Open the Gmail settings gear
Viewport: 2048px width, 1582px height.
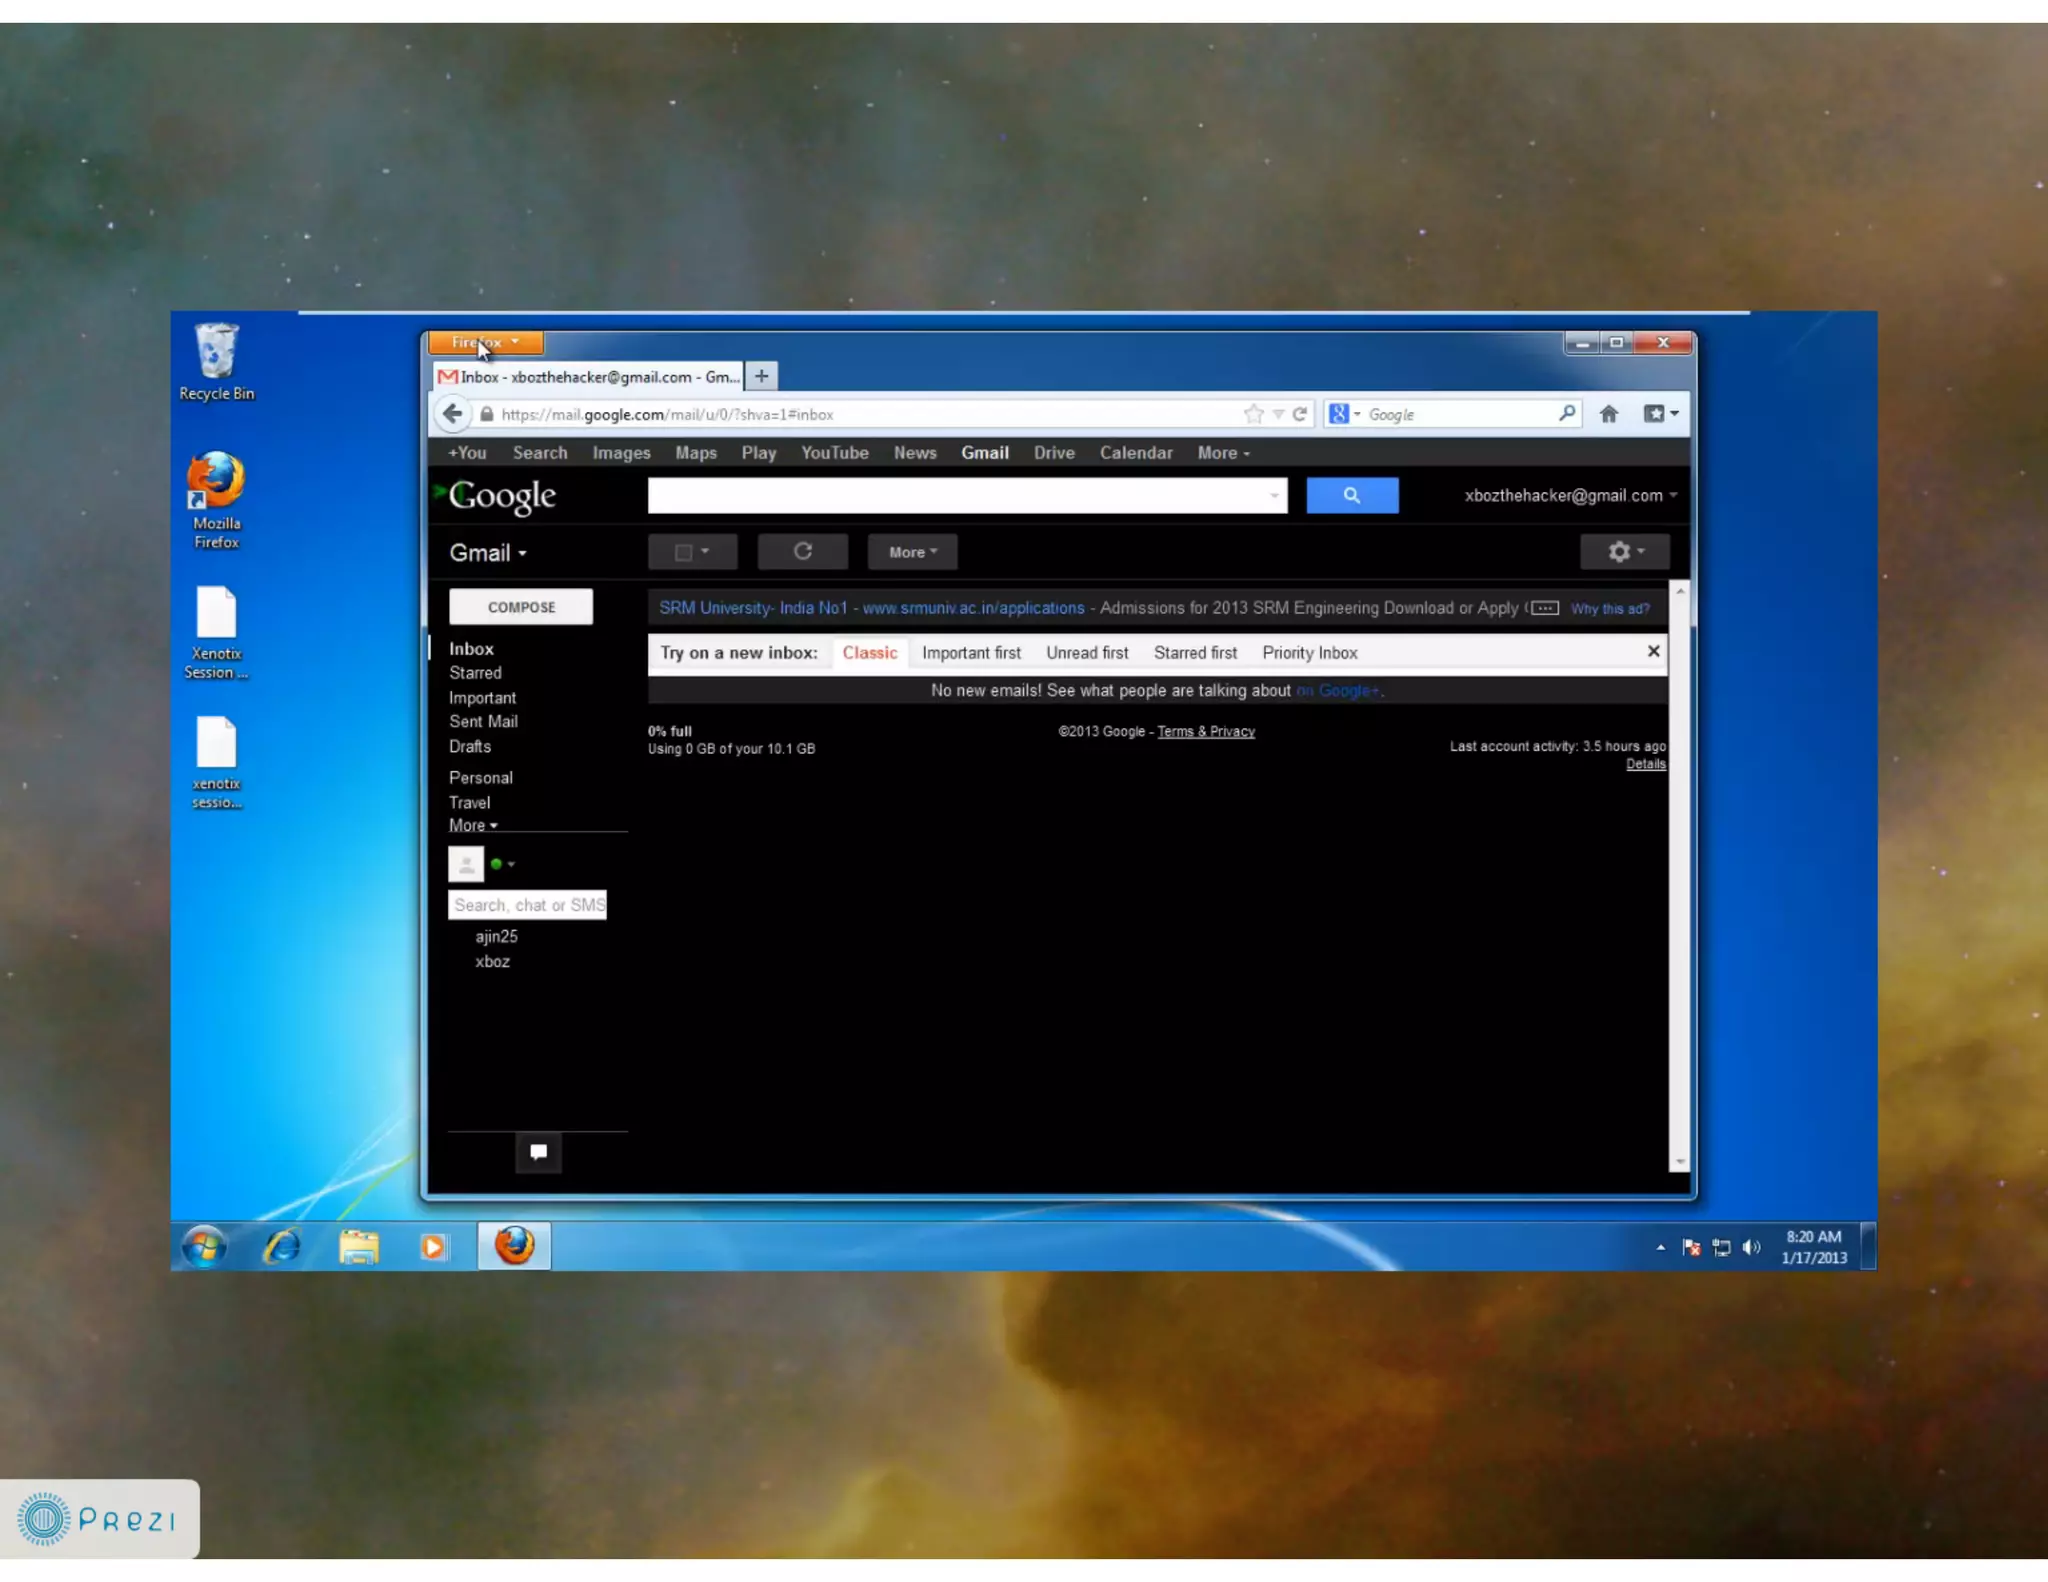click(x=1625, y=551)
